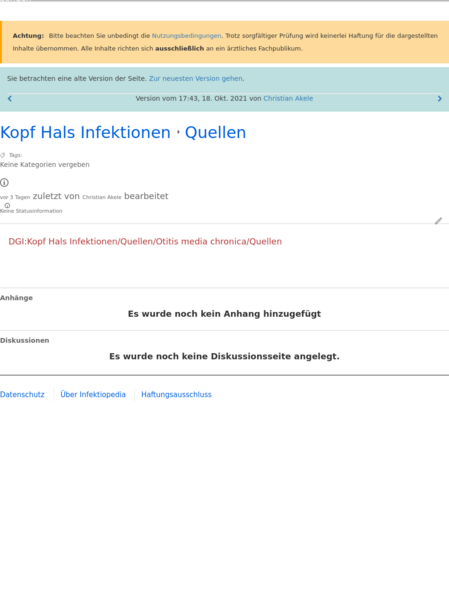This screenshot has width=449, height=599.
Task: Click the 'Anhänge' section heading
Action: pyautogui.click(x=16, y=298)
